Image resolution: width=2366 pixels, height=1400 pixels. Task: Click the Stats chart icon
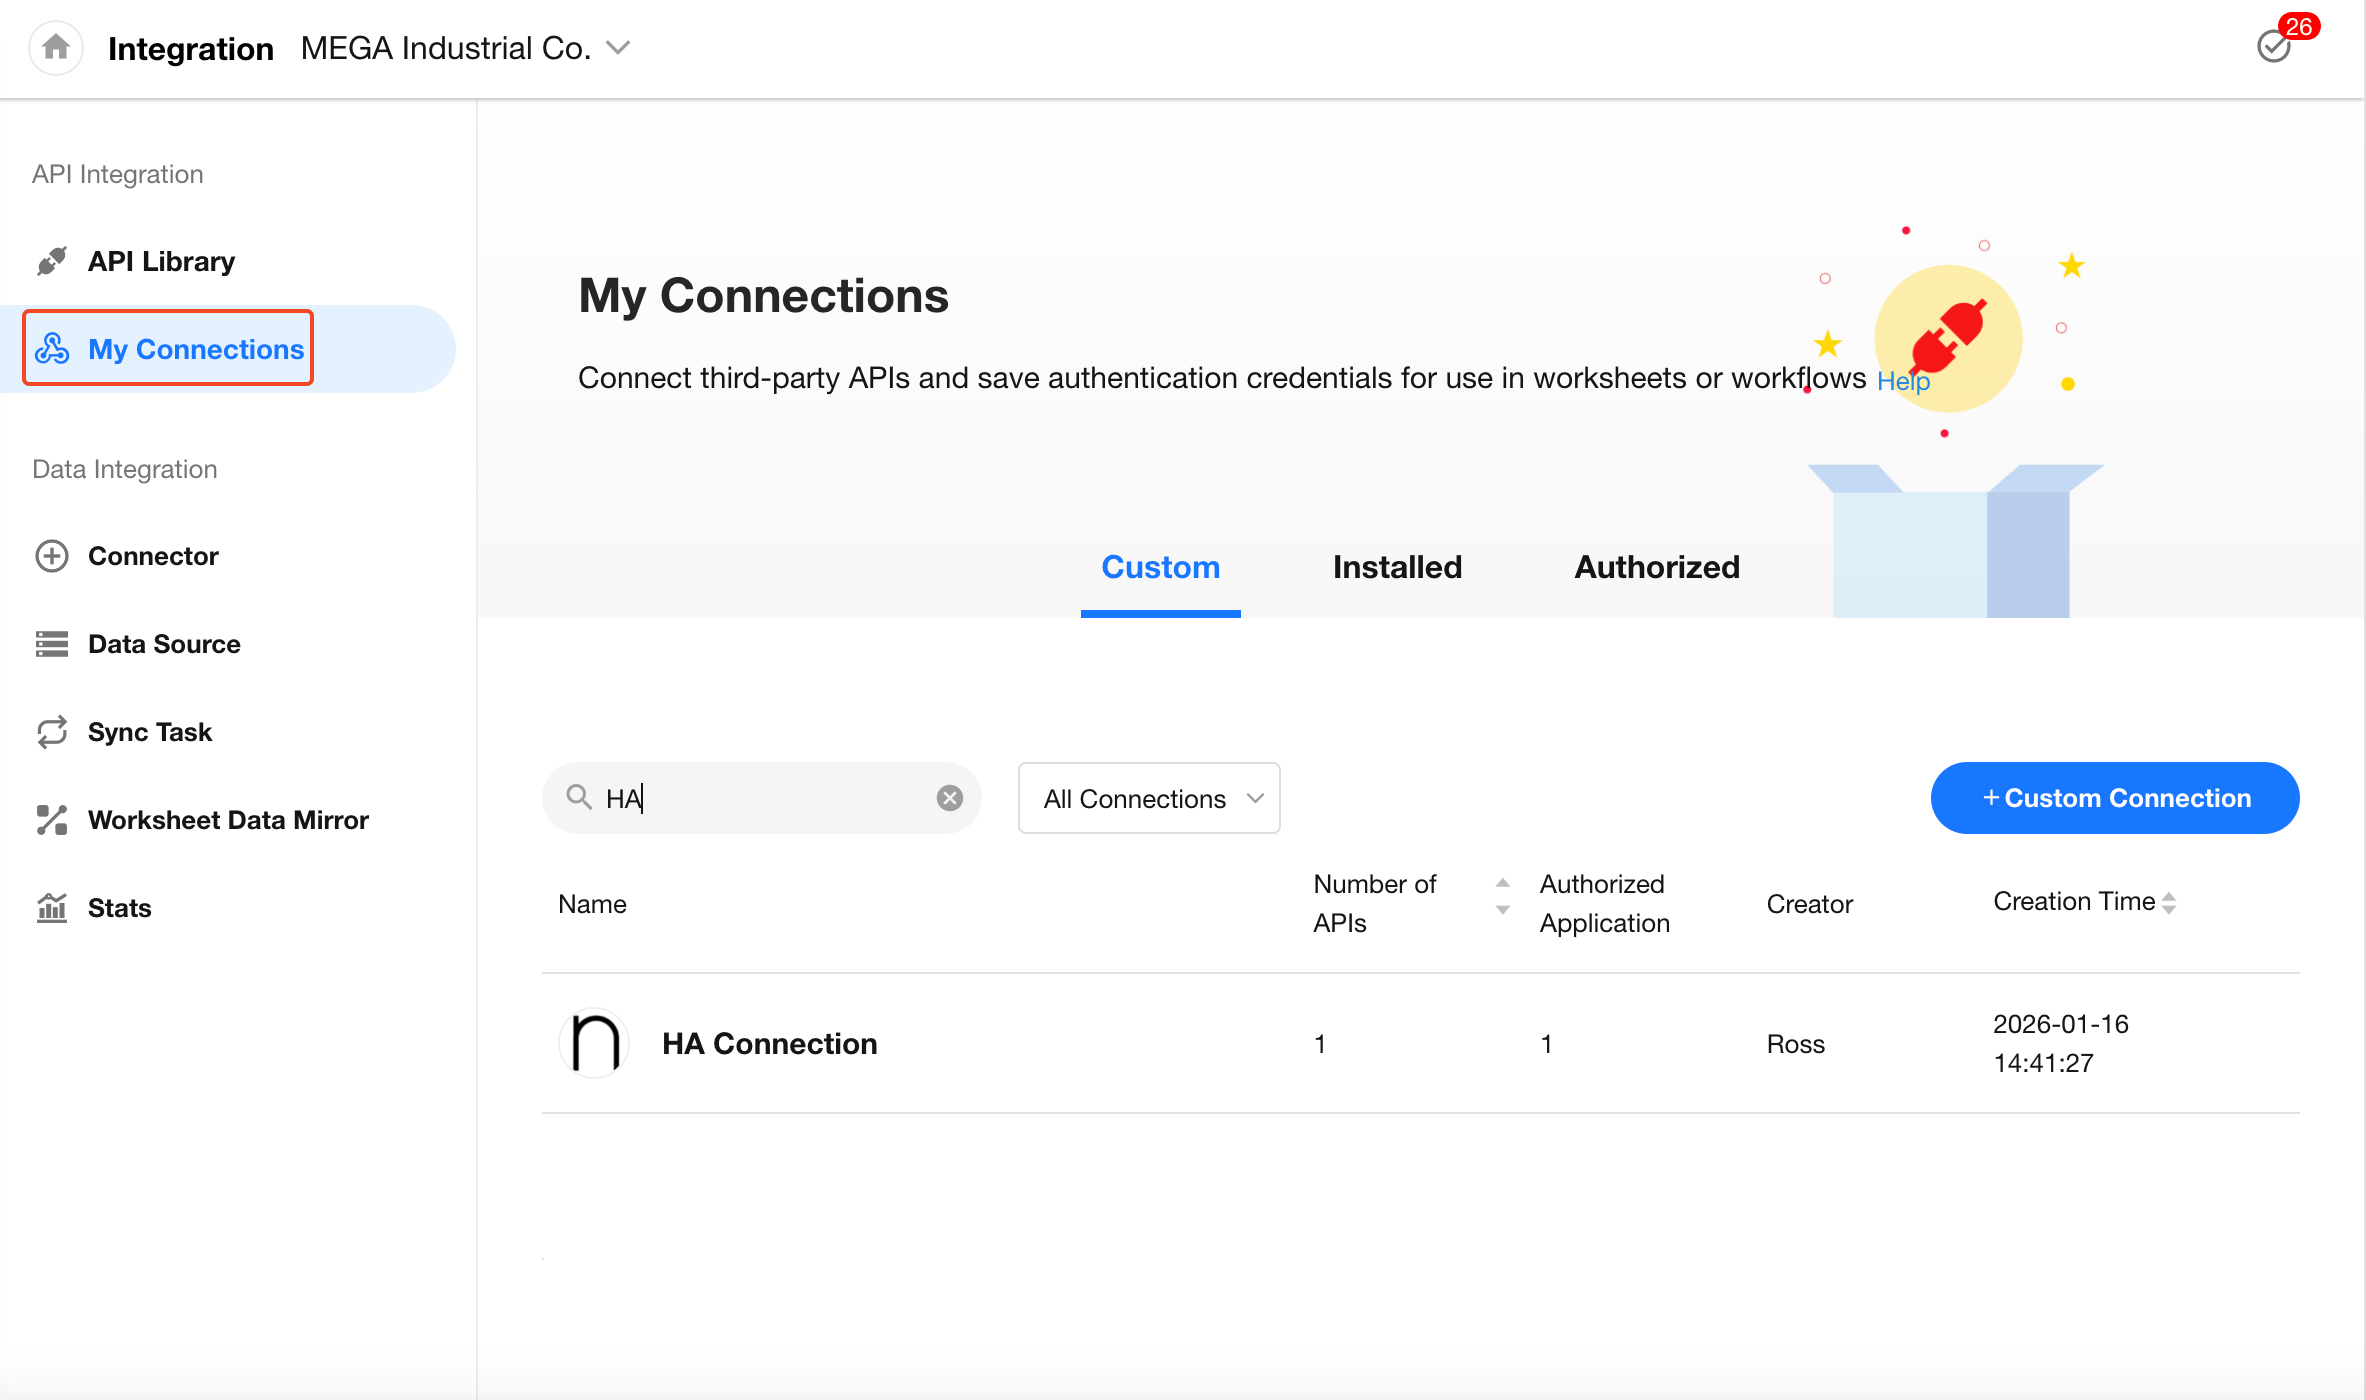click(x=52, y=908)
